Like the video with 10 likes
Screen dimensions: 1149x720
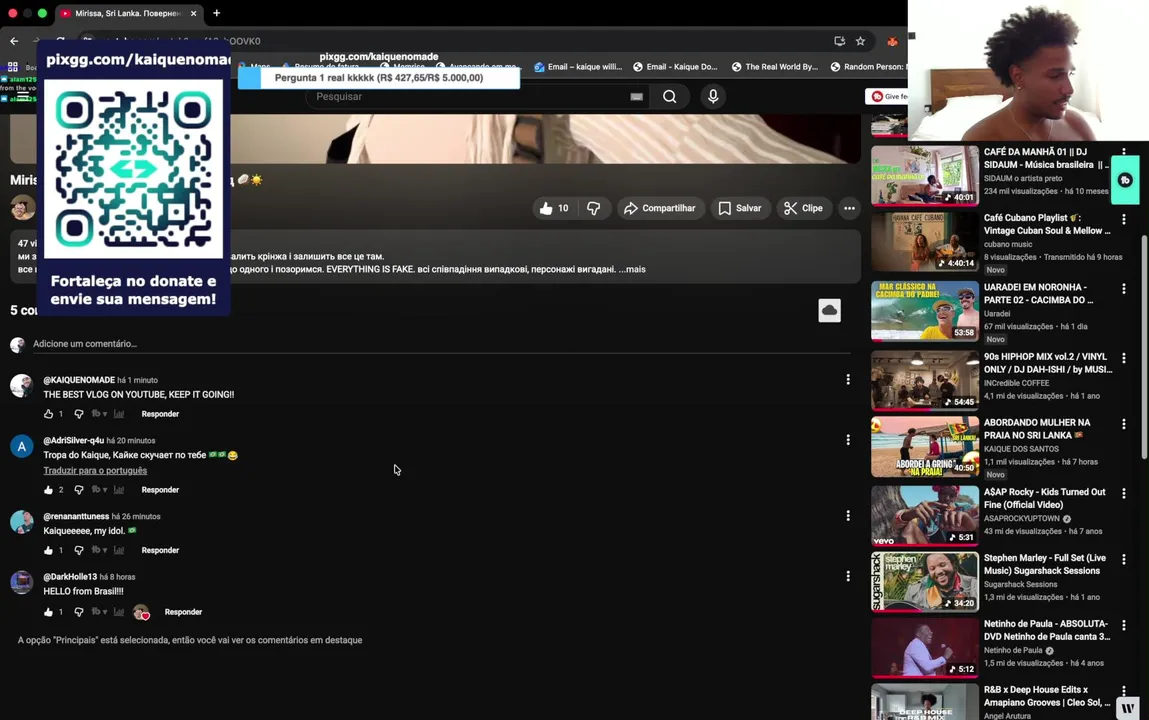[x=554, y=209]
